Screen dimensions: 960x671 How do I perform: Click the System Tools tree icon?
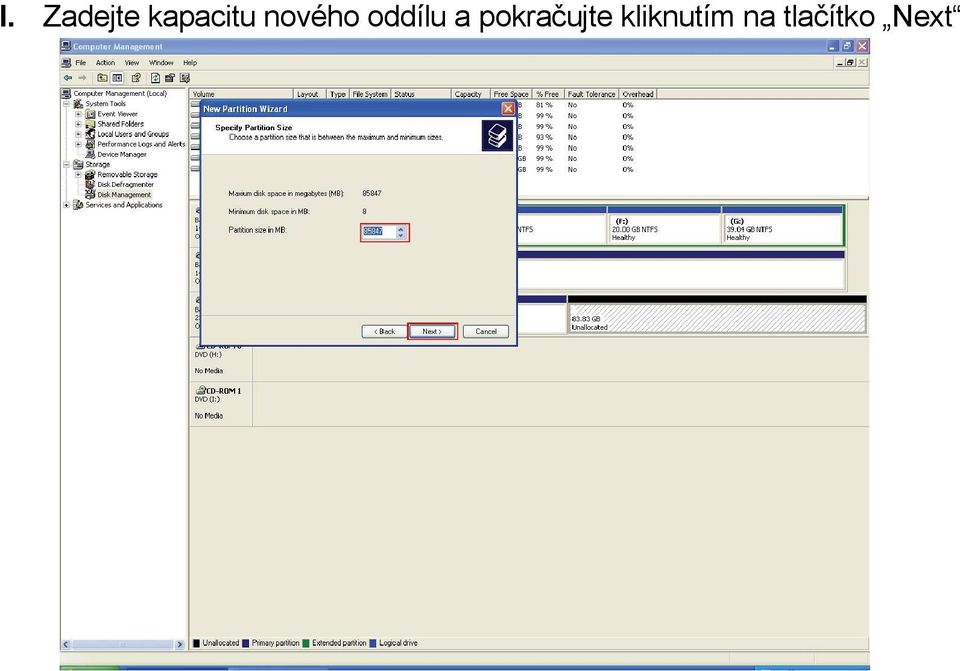78,104
